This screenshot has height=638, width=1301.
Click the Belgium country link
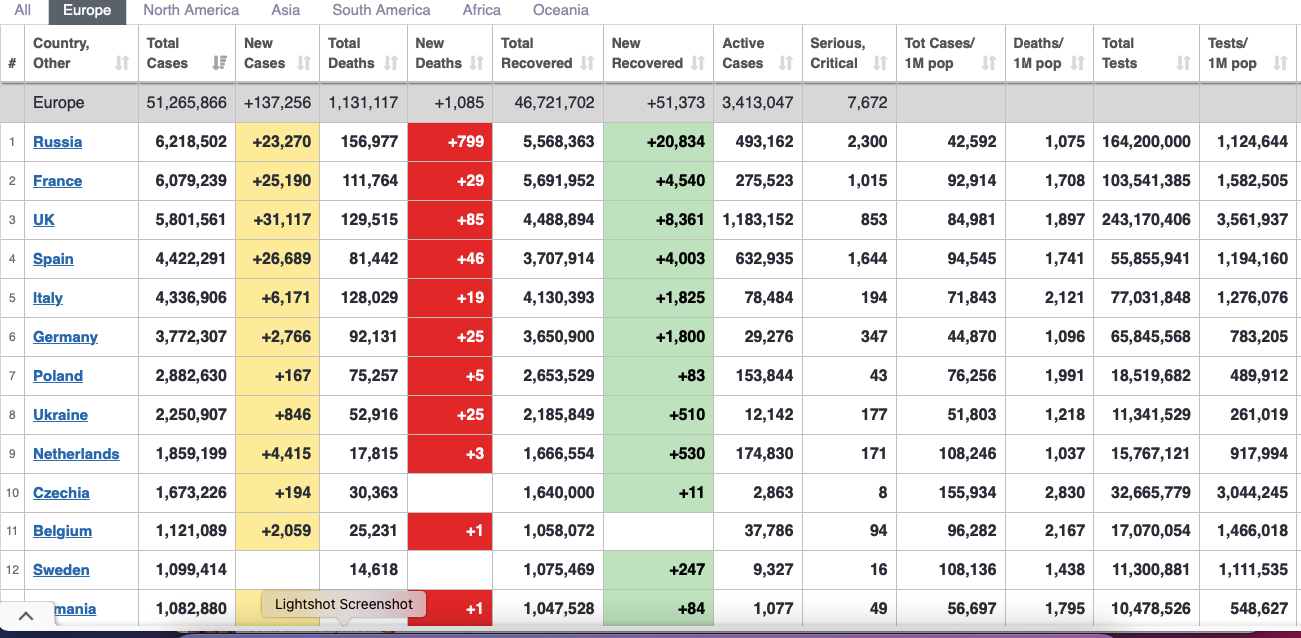point(62,531)
